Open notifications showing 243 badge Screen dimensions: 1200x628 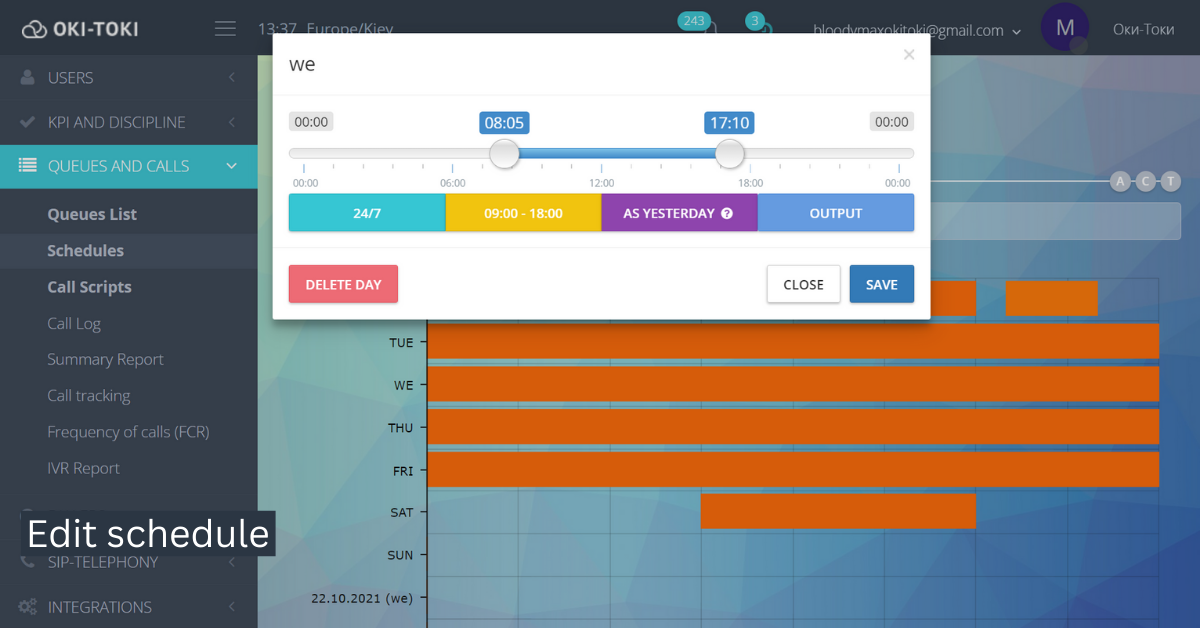coord(695,20)
